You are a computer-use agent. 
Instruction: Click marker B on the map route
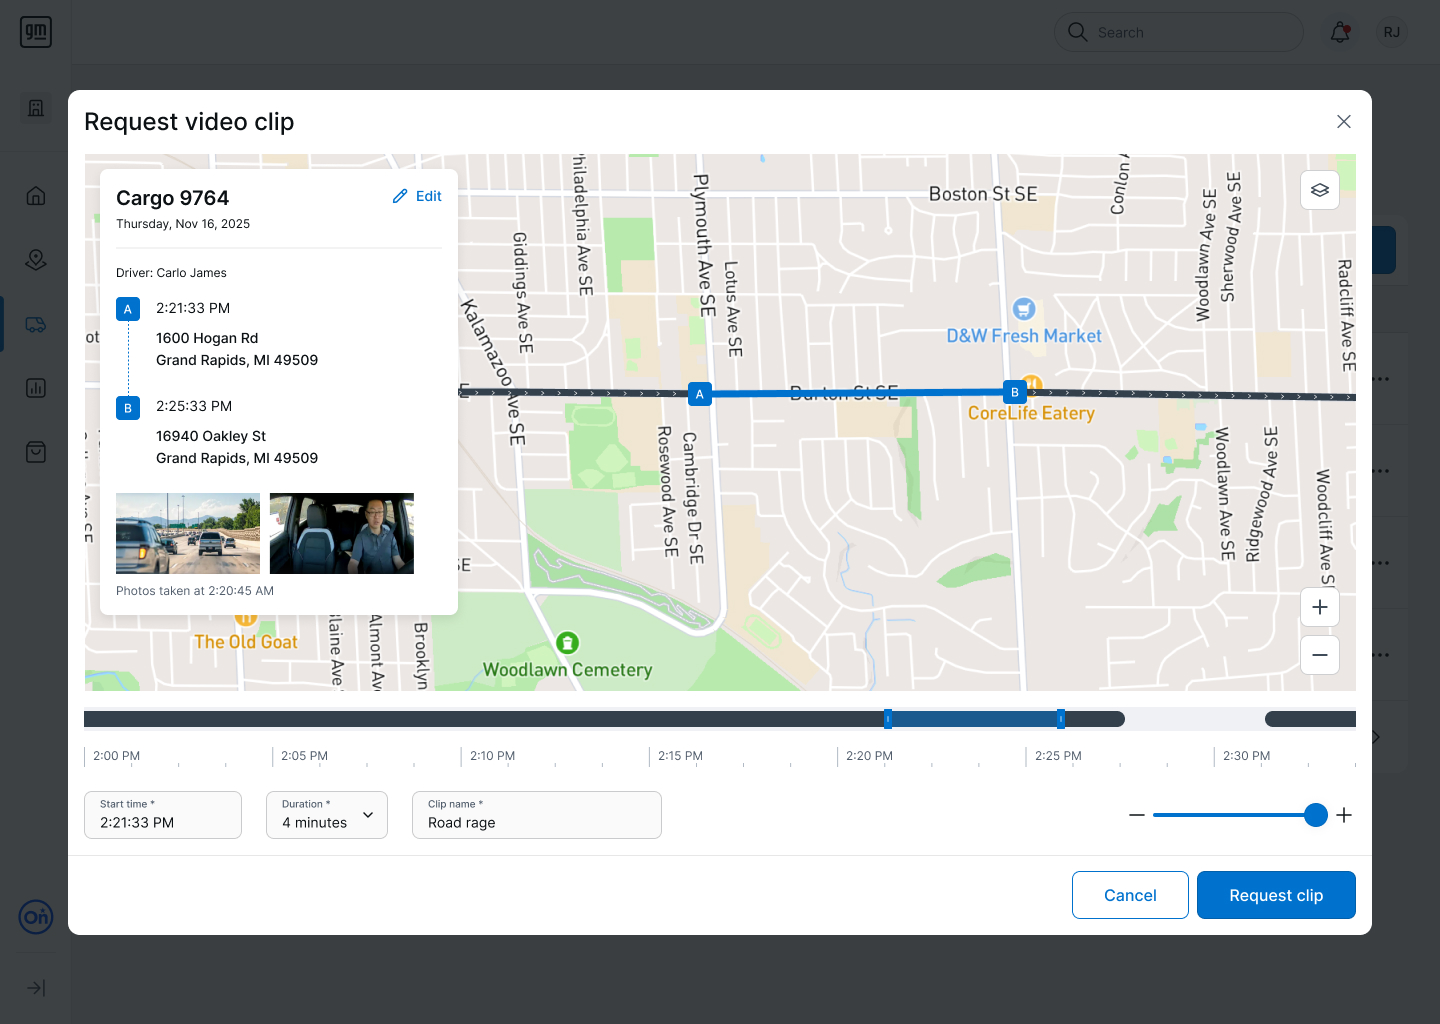pyautogui.click(x=1015, y=392)
